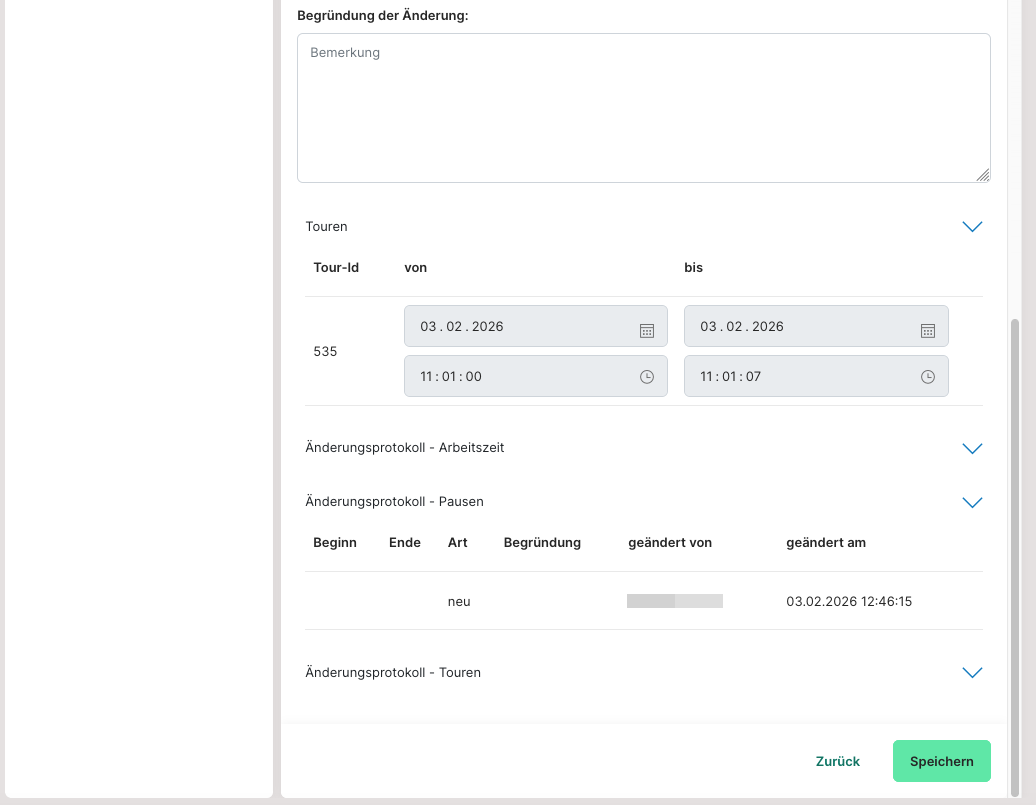The width and height of the screenshot is (1036, 805).
Task: Collapse the Änderungsprotokoll - Pausen chevron
Action: (972, 502)
